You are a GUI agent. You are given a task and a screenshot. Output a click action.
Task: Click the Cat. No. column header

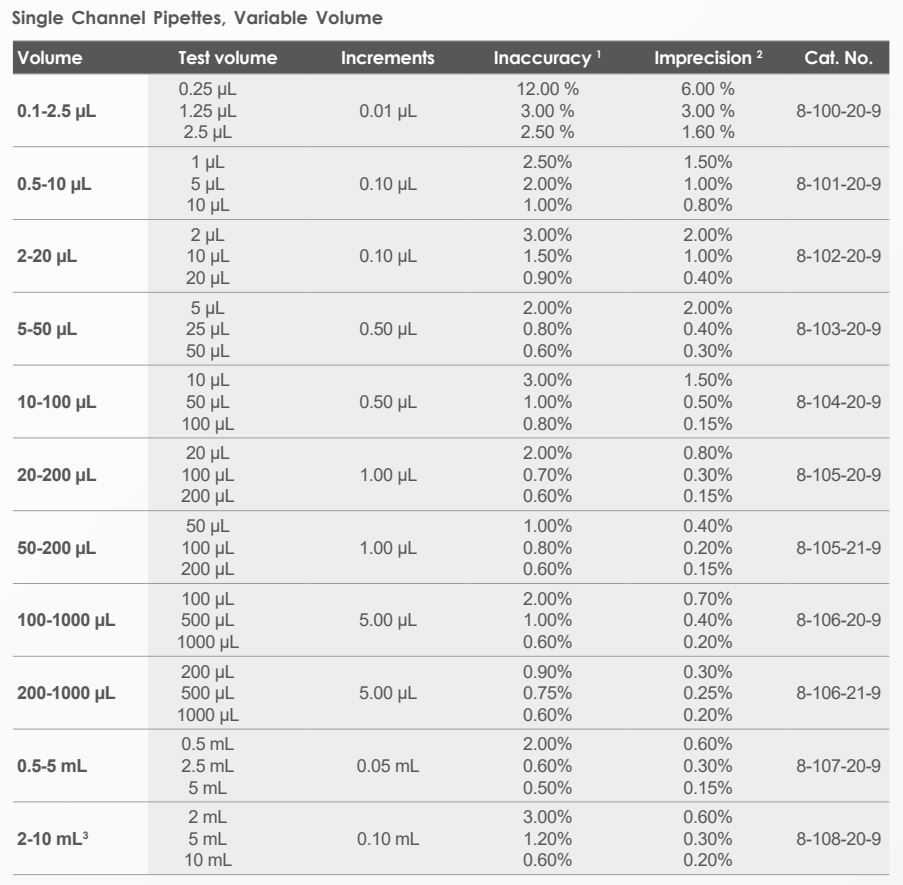click(x=838, y=58)
